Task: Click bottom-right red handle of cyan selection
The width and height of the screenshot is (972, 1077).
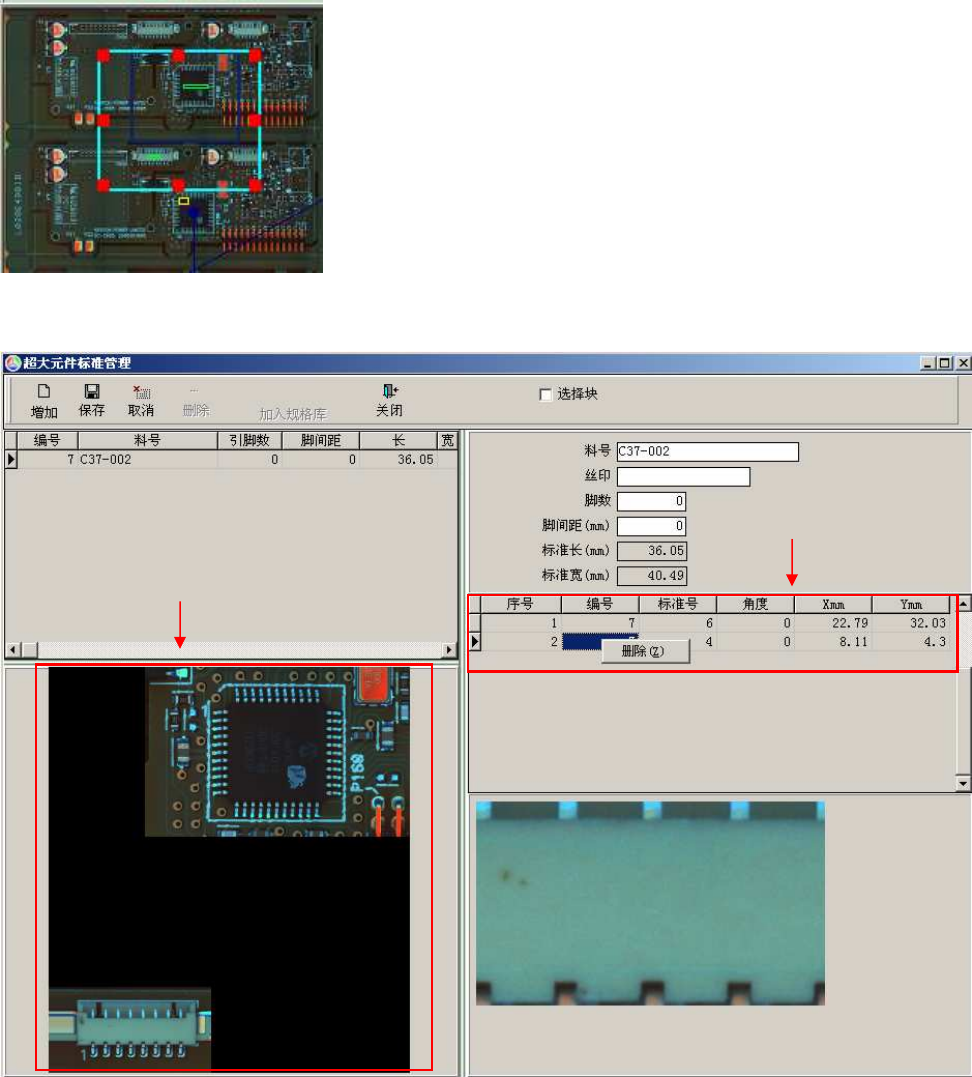Action: tap(256, 185)
